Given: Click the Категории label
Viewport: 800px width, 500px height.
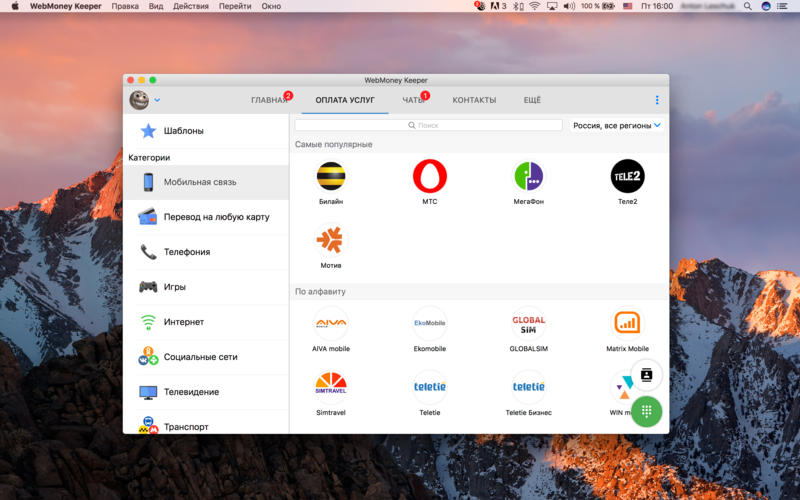Looking at the screenshot, I should 149,158.
